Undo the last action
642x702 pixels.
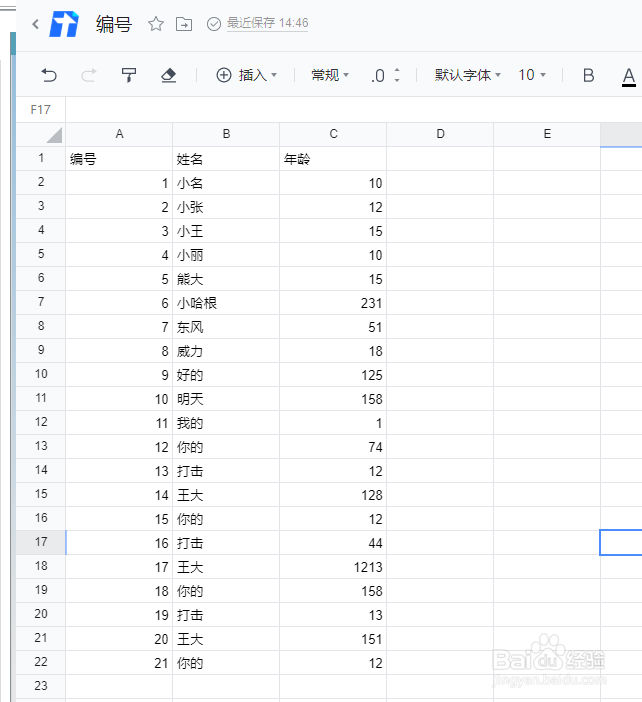coord(49,75)
